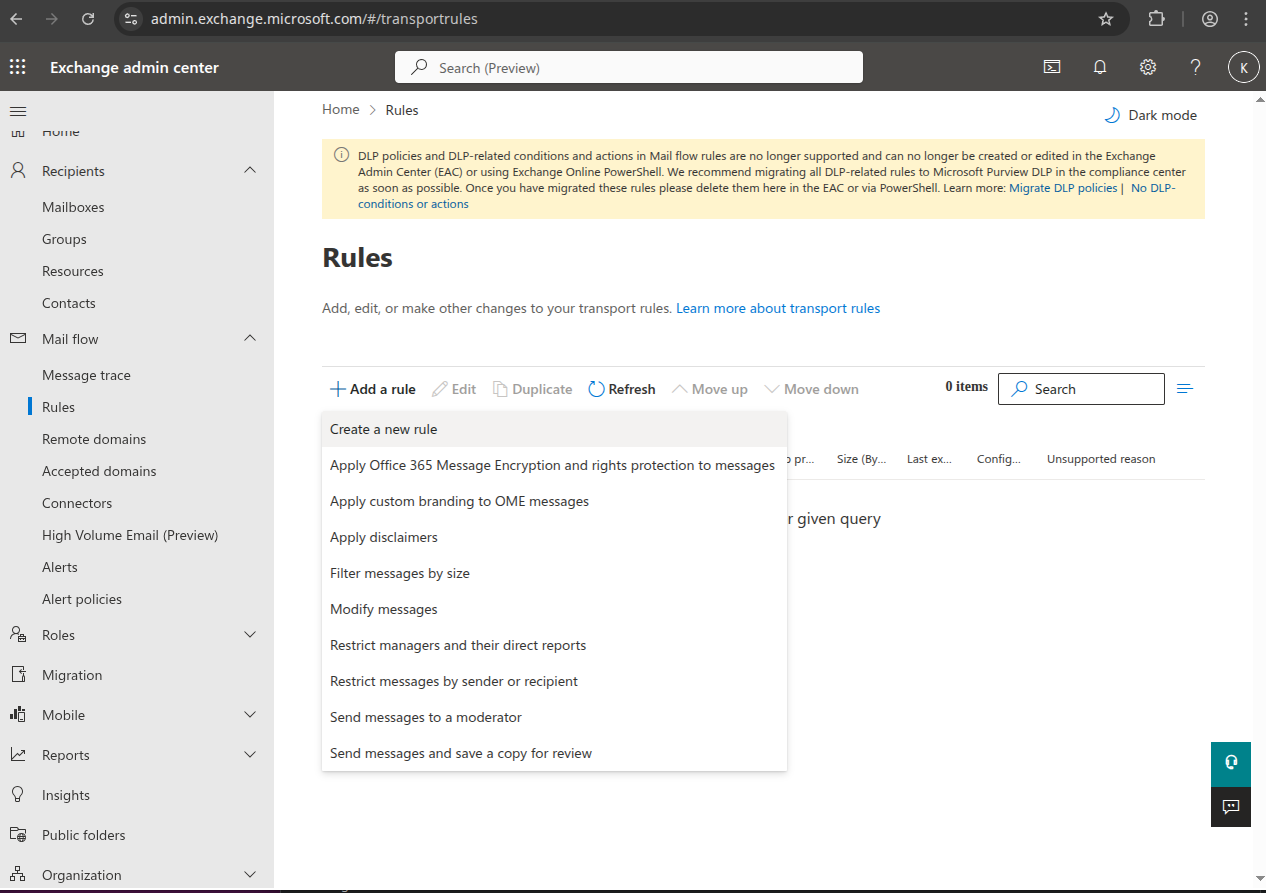
Task: Expand the Roles section chevron
Action: [250, 635]
